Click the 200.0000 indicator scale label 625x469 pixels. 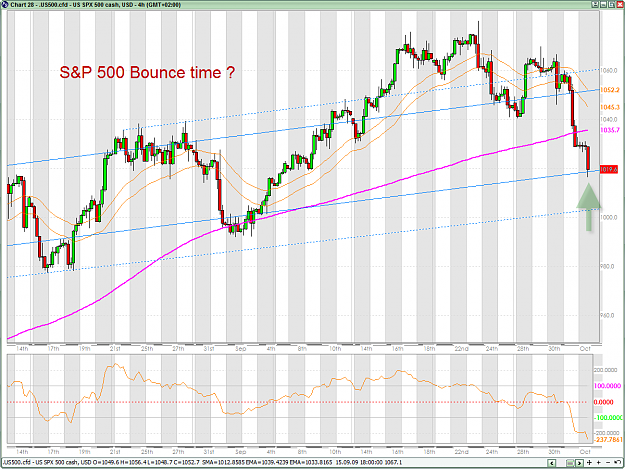[x=605, y=370]
